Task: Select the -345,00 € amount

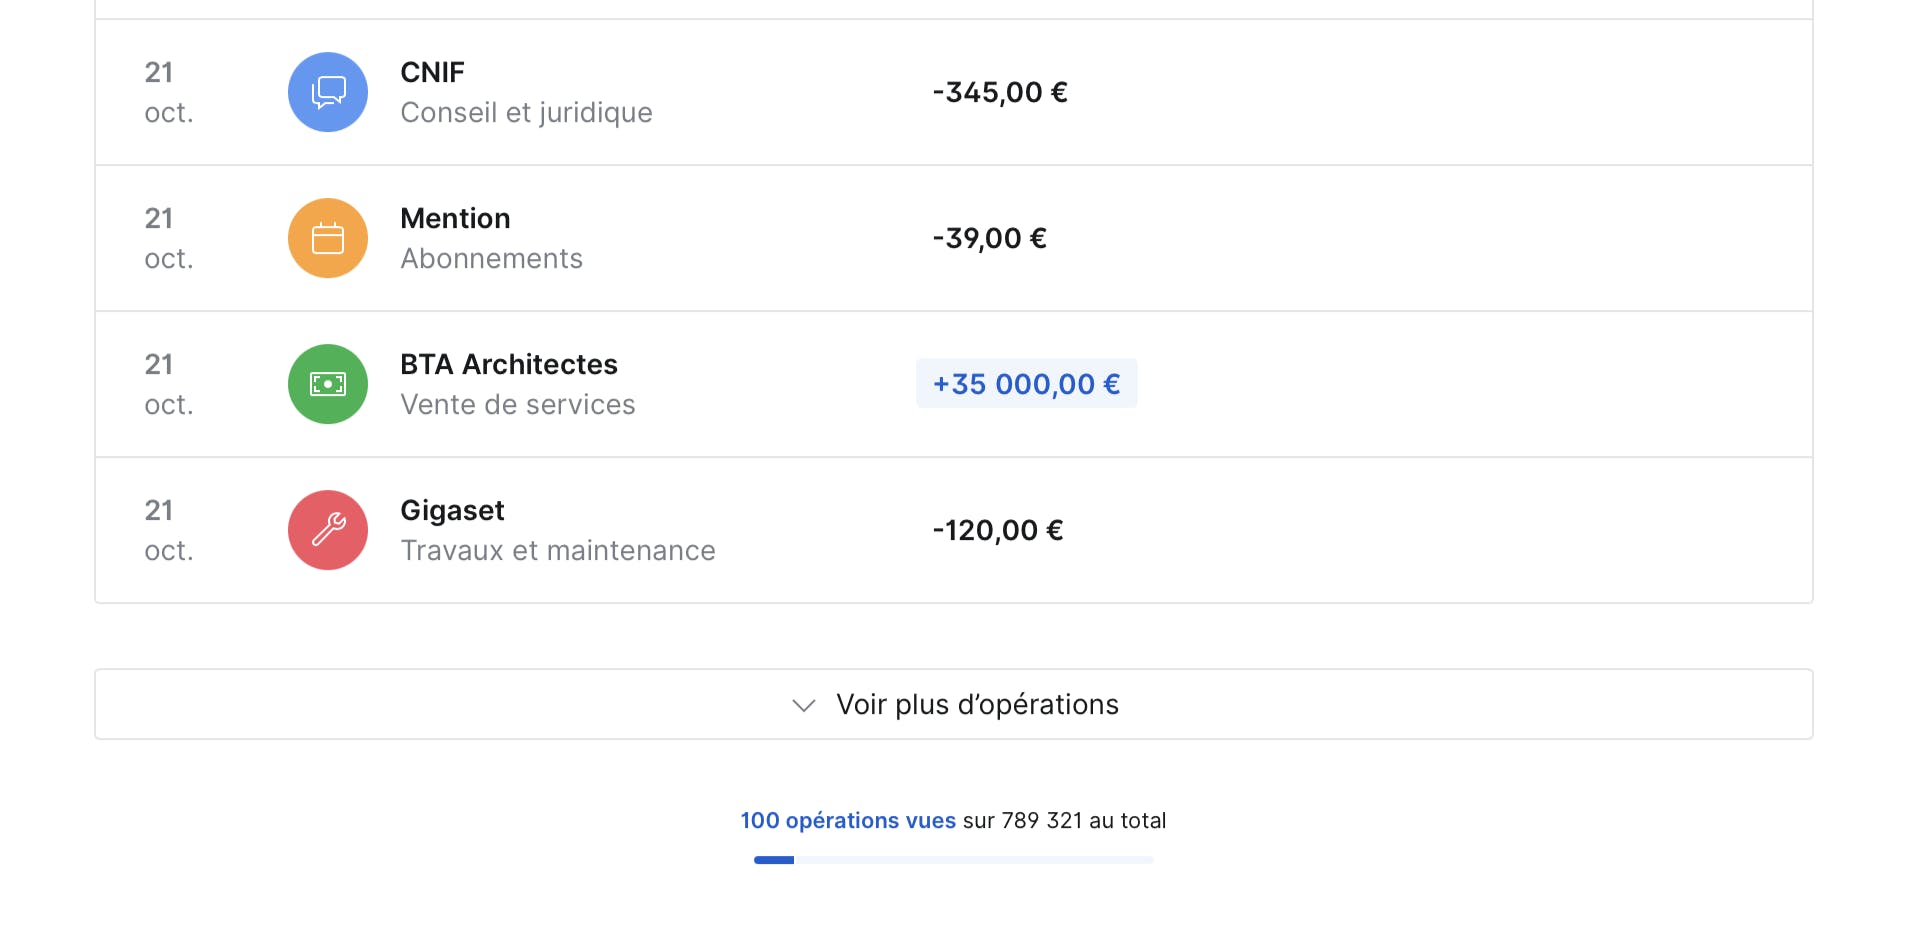Action: 1000,92
